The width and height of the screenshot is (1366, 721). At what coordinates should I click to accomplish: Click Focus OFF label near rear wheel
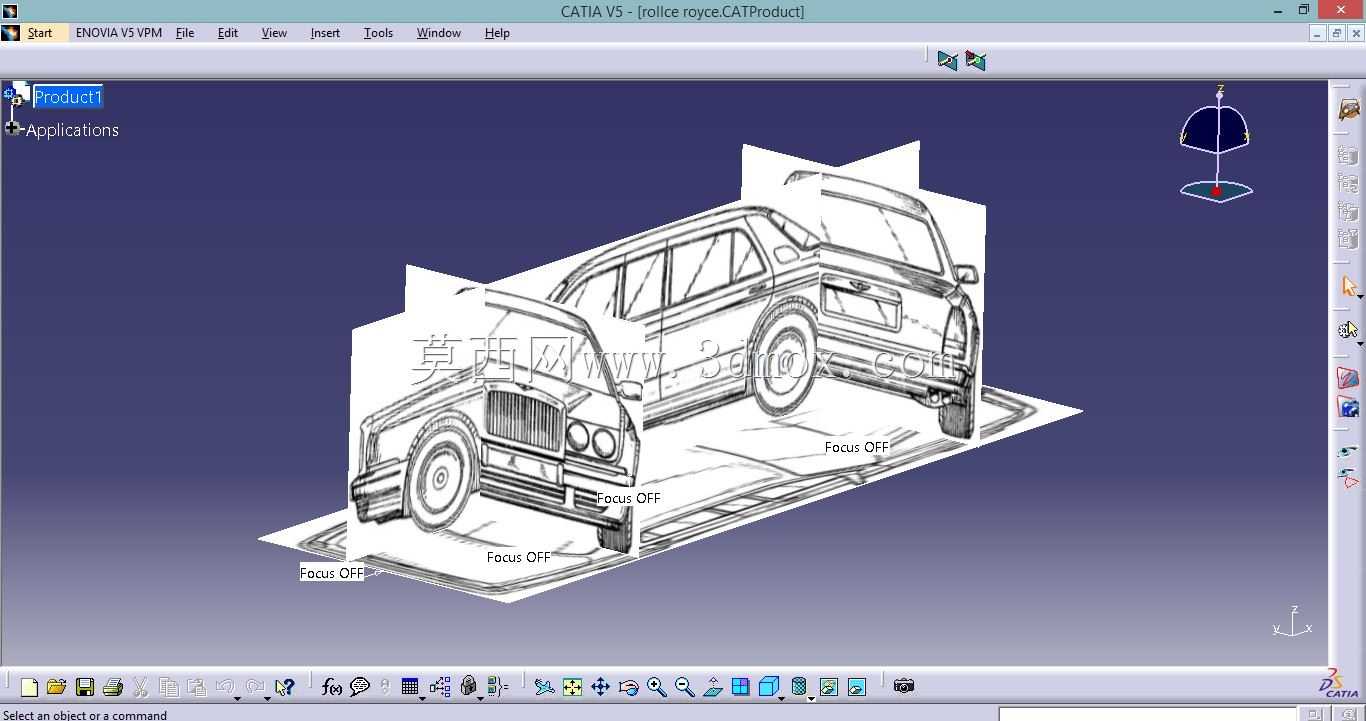856,447
